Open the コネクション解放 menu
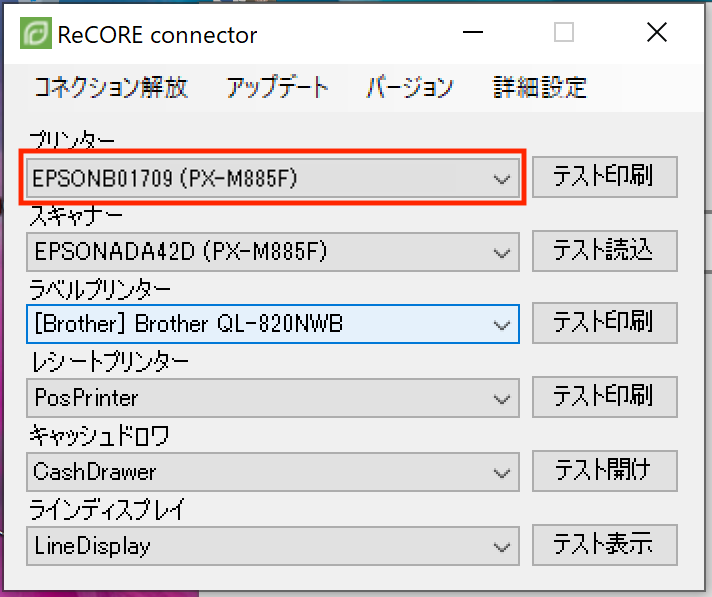The width and height of the screenshot is (712, 597). pos(110,88)
